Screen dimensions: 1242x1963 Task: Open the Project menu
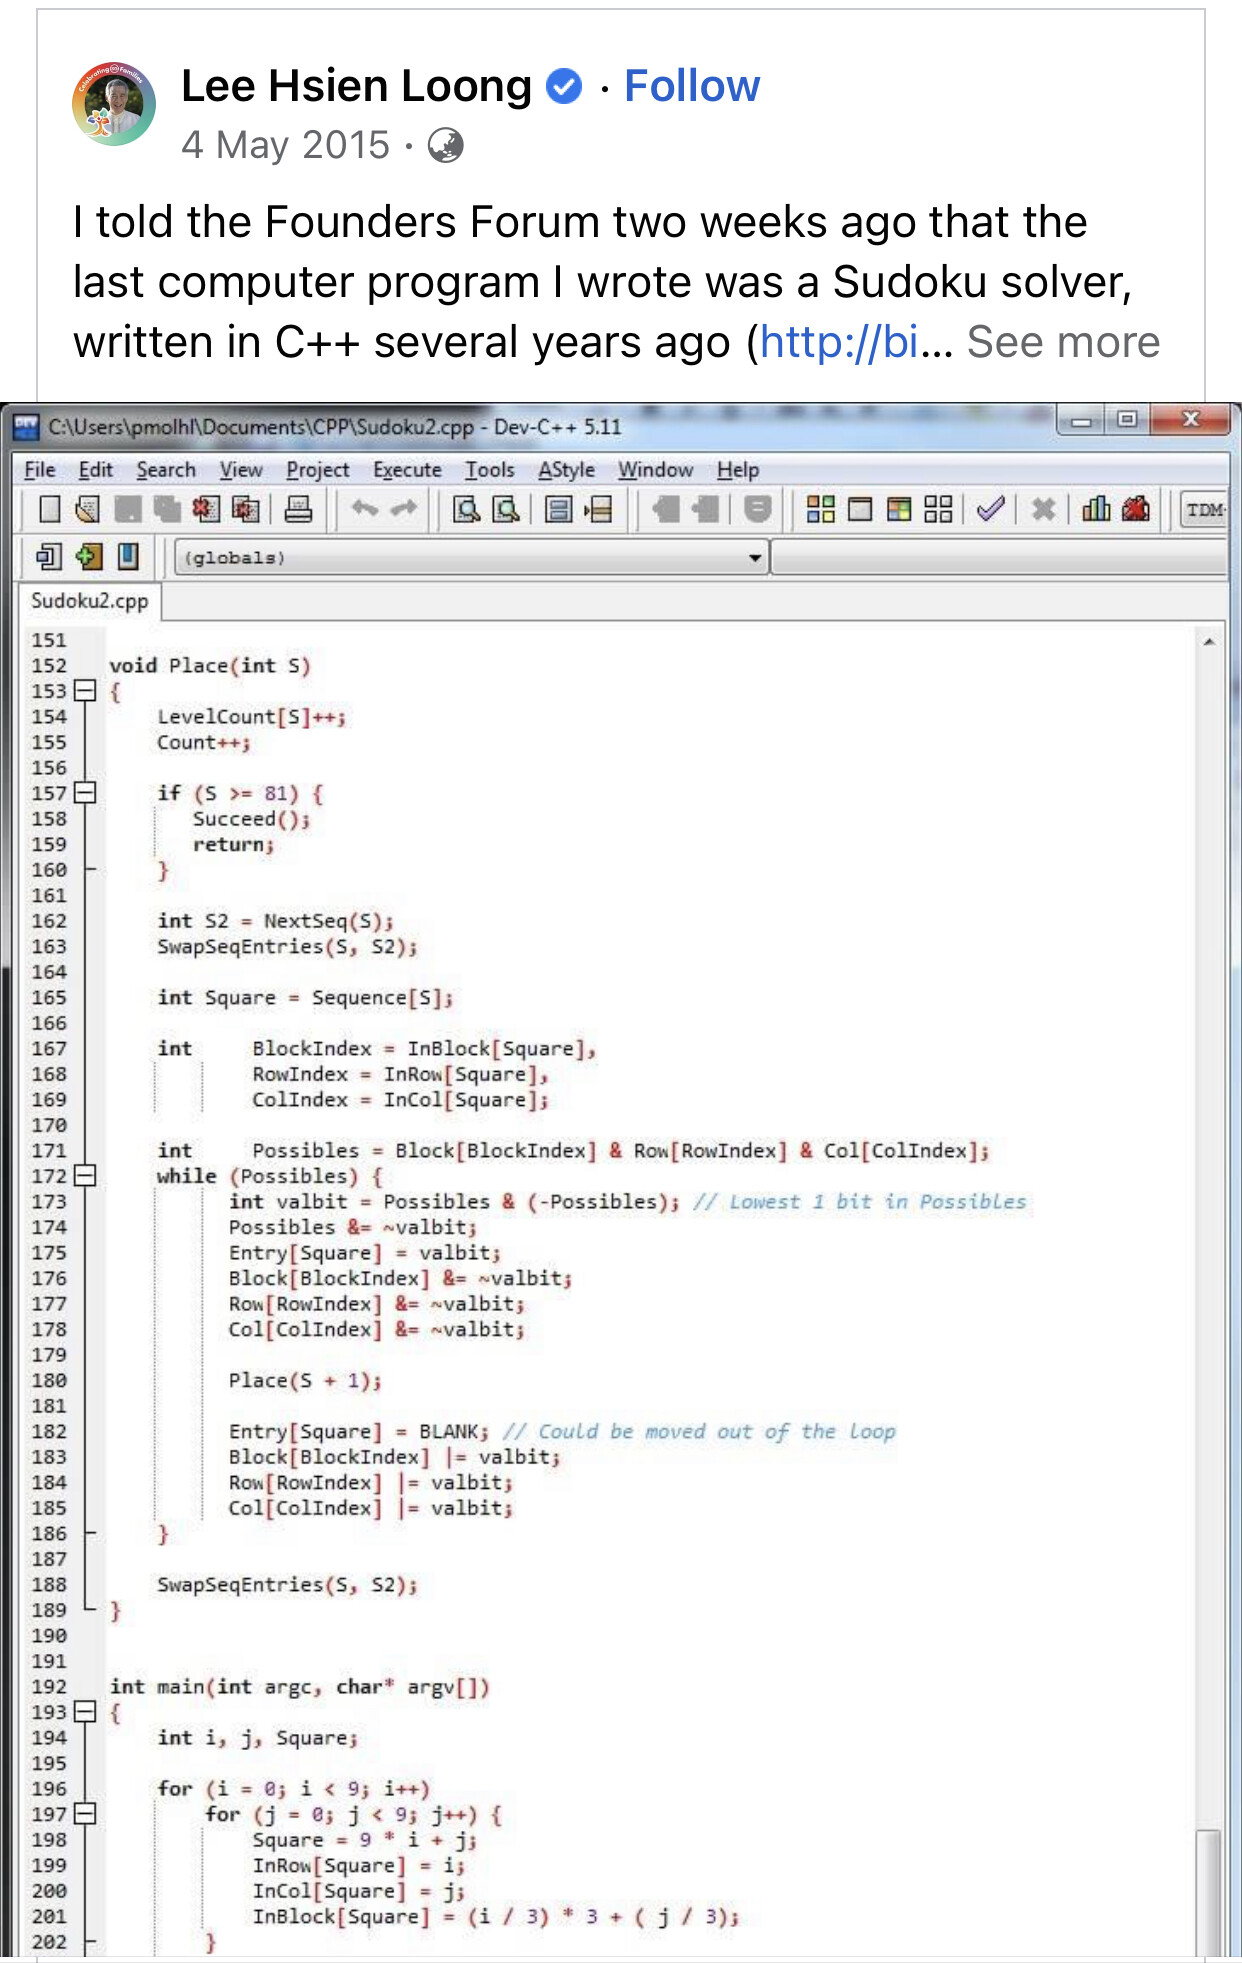318,470
